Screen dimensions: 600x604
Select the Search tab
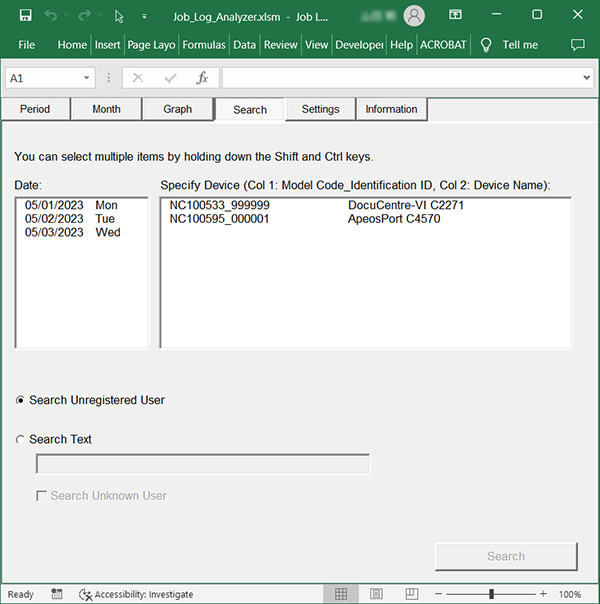tap(250, 109)
